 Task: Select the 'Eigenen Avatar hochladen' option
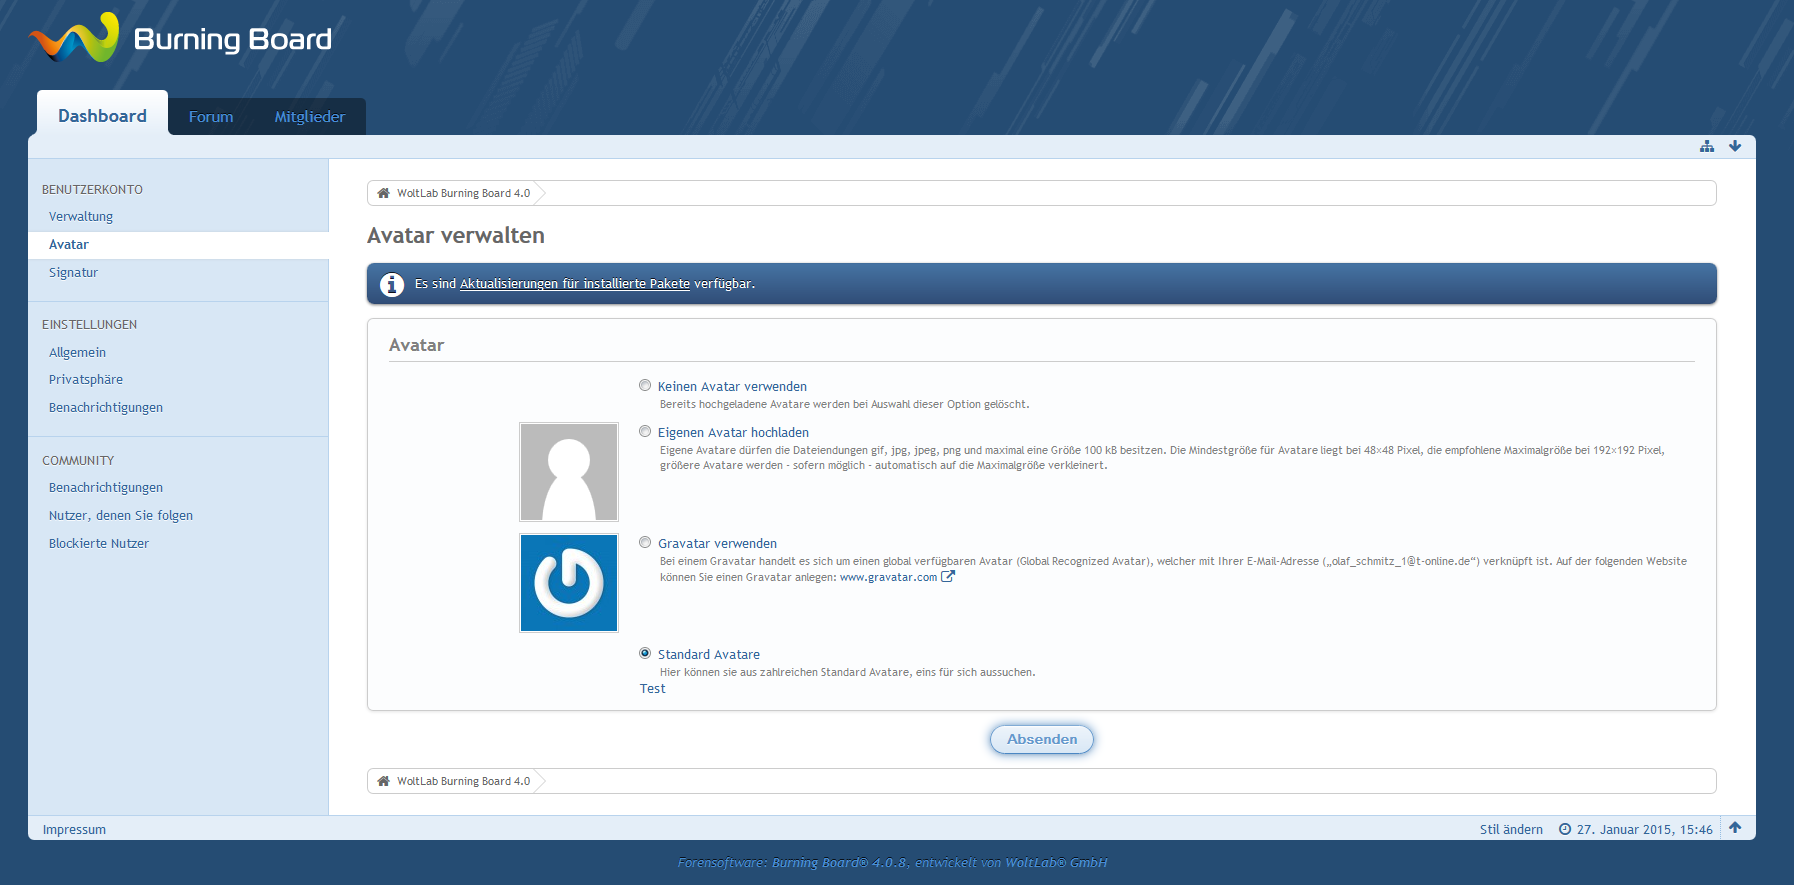coord(645,432)
